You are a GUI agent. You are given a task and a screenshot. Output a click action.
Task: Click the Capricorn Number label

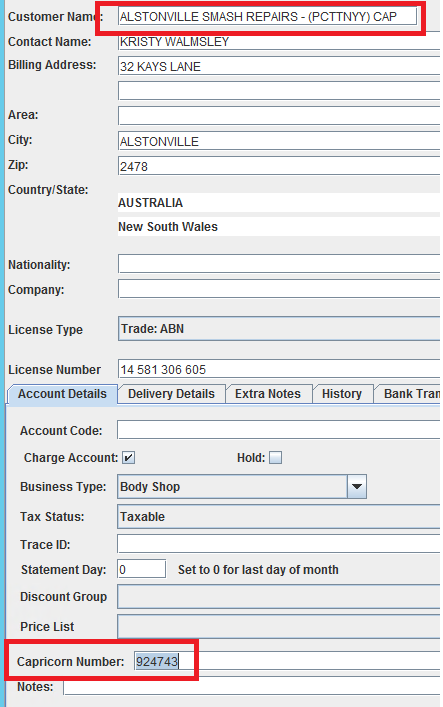point(70,661)
